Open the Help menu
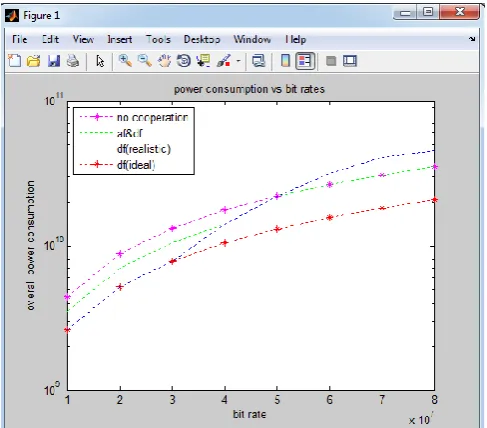The height and width of the screenshot is (428, 487). [x=295, y=40]
